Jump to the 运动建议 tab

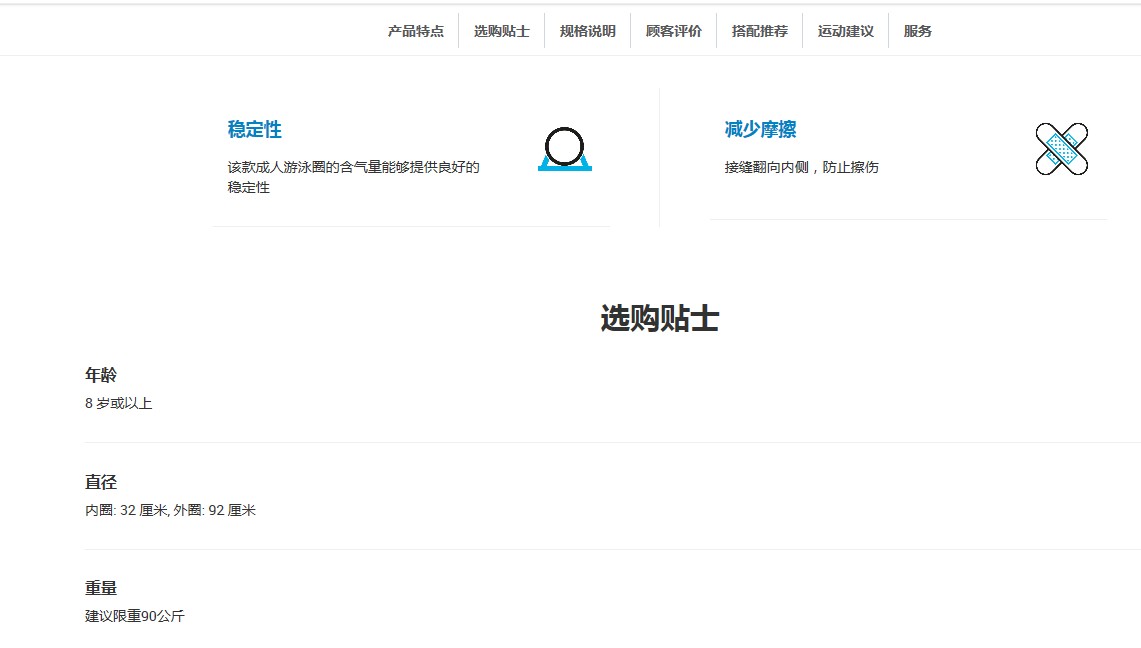tap(845, 31)
